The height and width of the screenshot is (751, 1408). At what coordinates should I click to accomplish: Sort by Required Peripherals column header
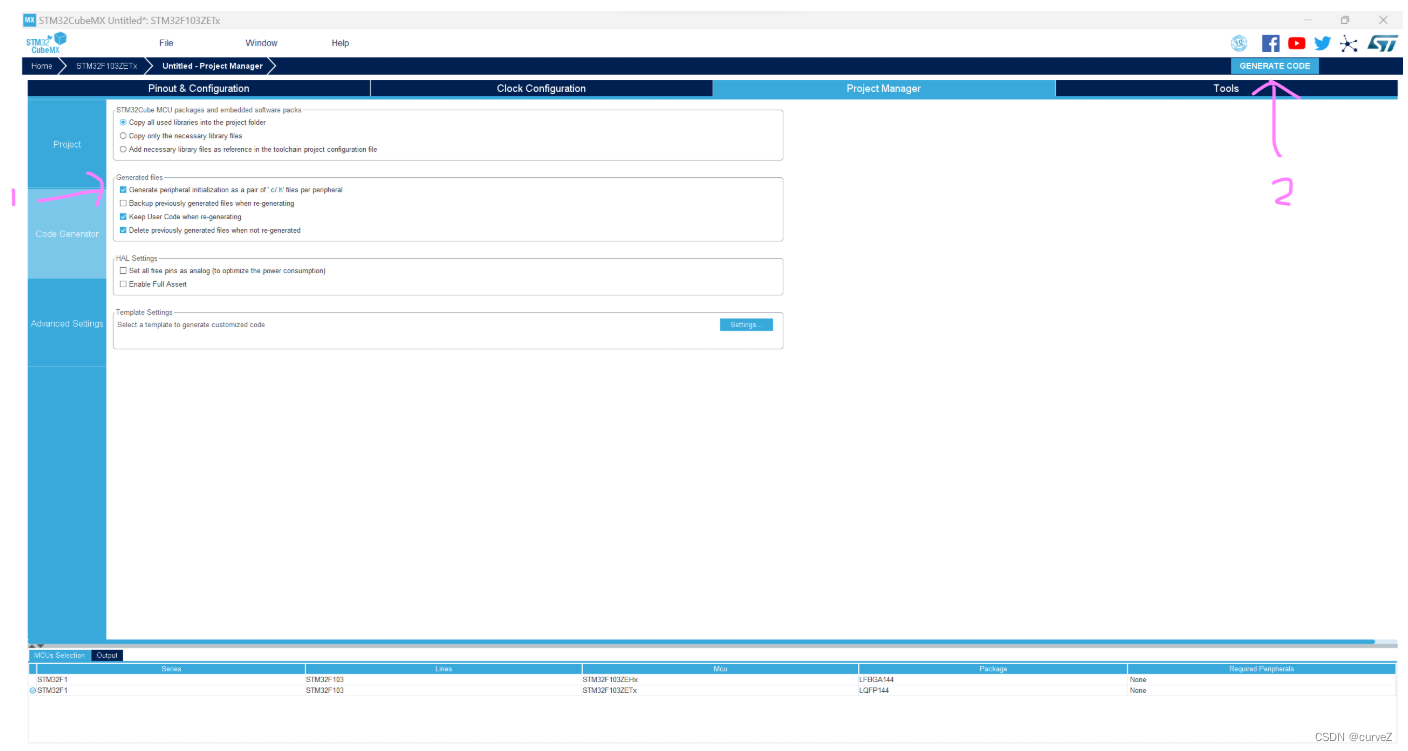(1261, 668)
